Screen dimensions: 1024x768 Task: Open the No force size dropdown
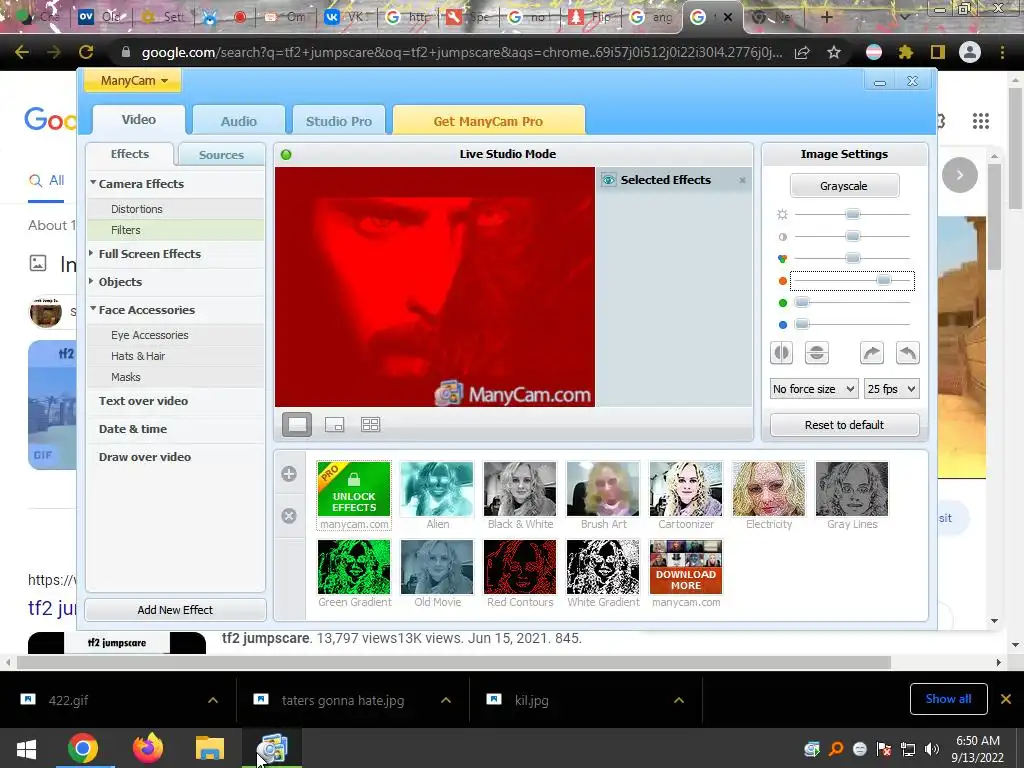tap(814, 389)
